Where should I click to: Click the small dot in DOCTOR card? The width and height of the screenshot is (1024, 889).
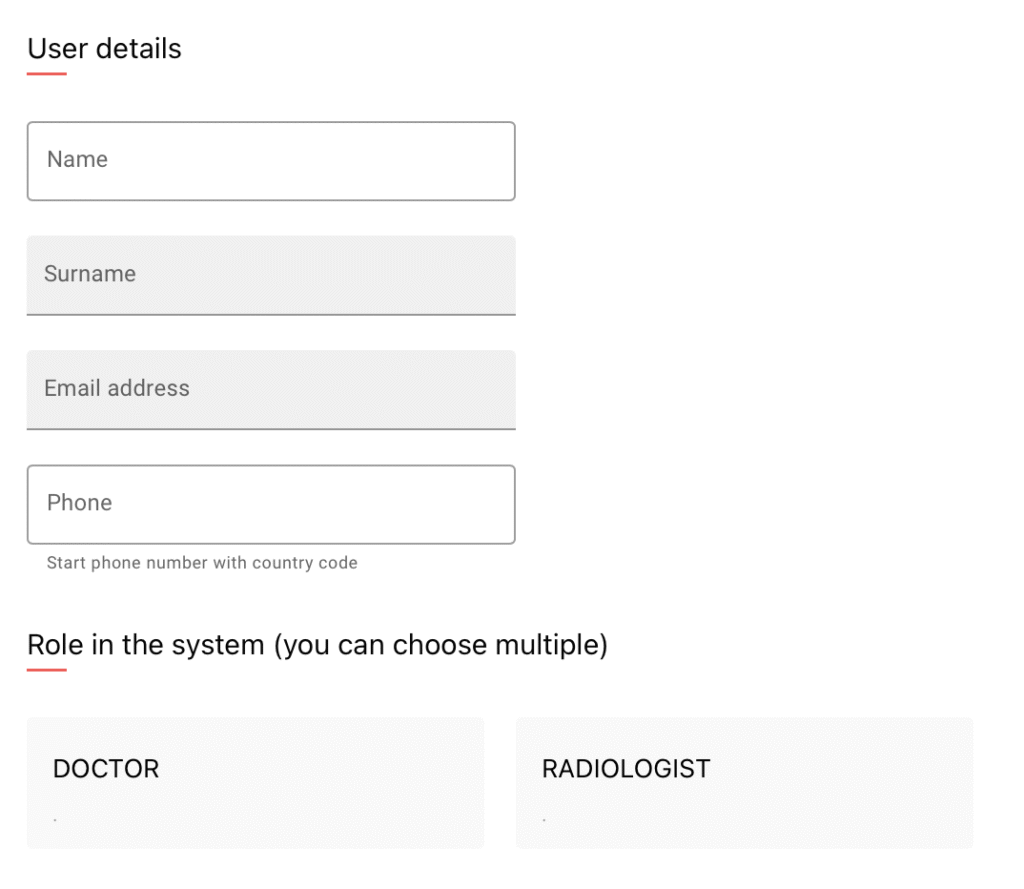55,820
